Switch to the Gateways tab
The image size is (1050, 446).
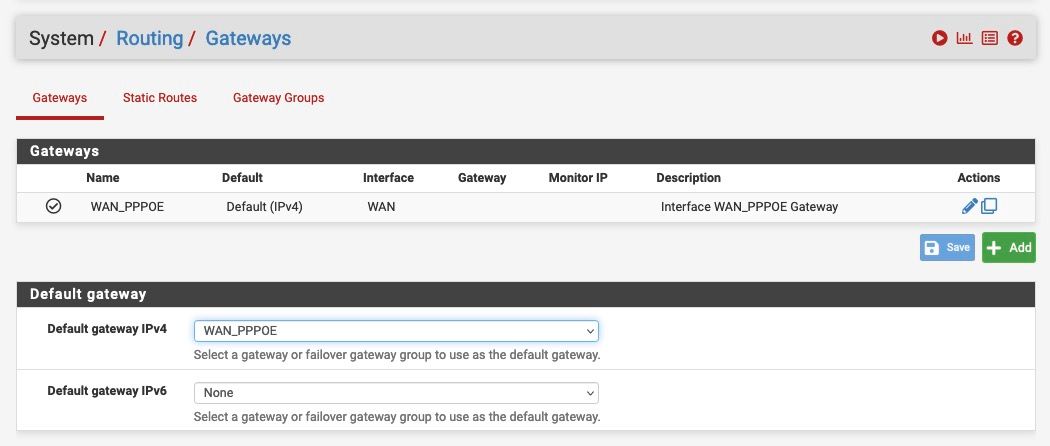pyautogui.click(x=60, y=98)
